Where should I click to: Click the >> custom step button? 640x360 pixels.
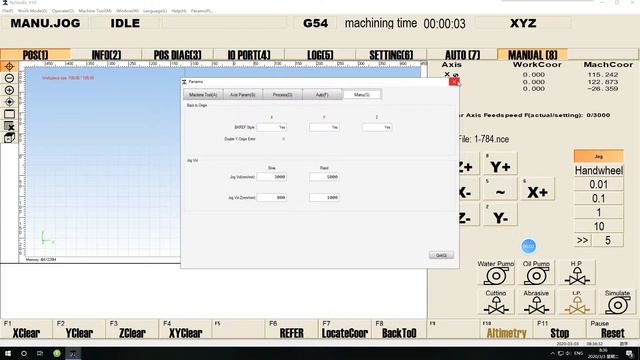(x=582, y=240)
